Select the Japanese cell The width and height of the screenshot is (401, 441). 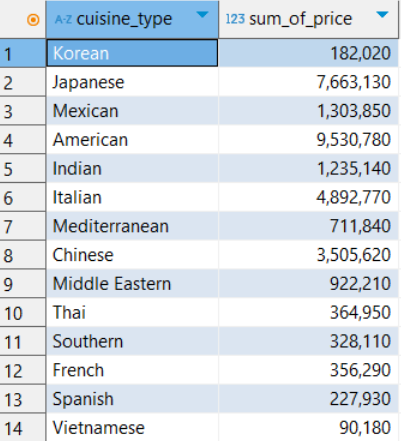click(132, 82)
